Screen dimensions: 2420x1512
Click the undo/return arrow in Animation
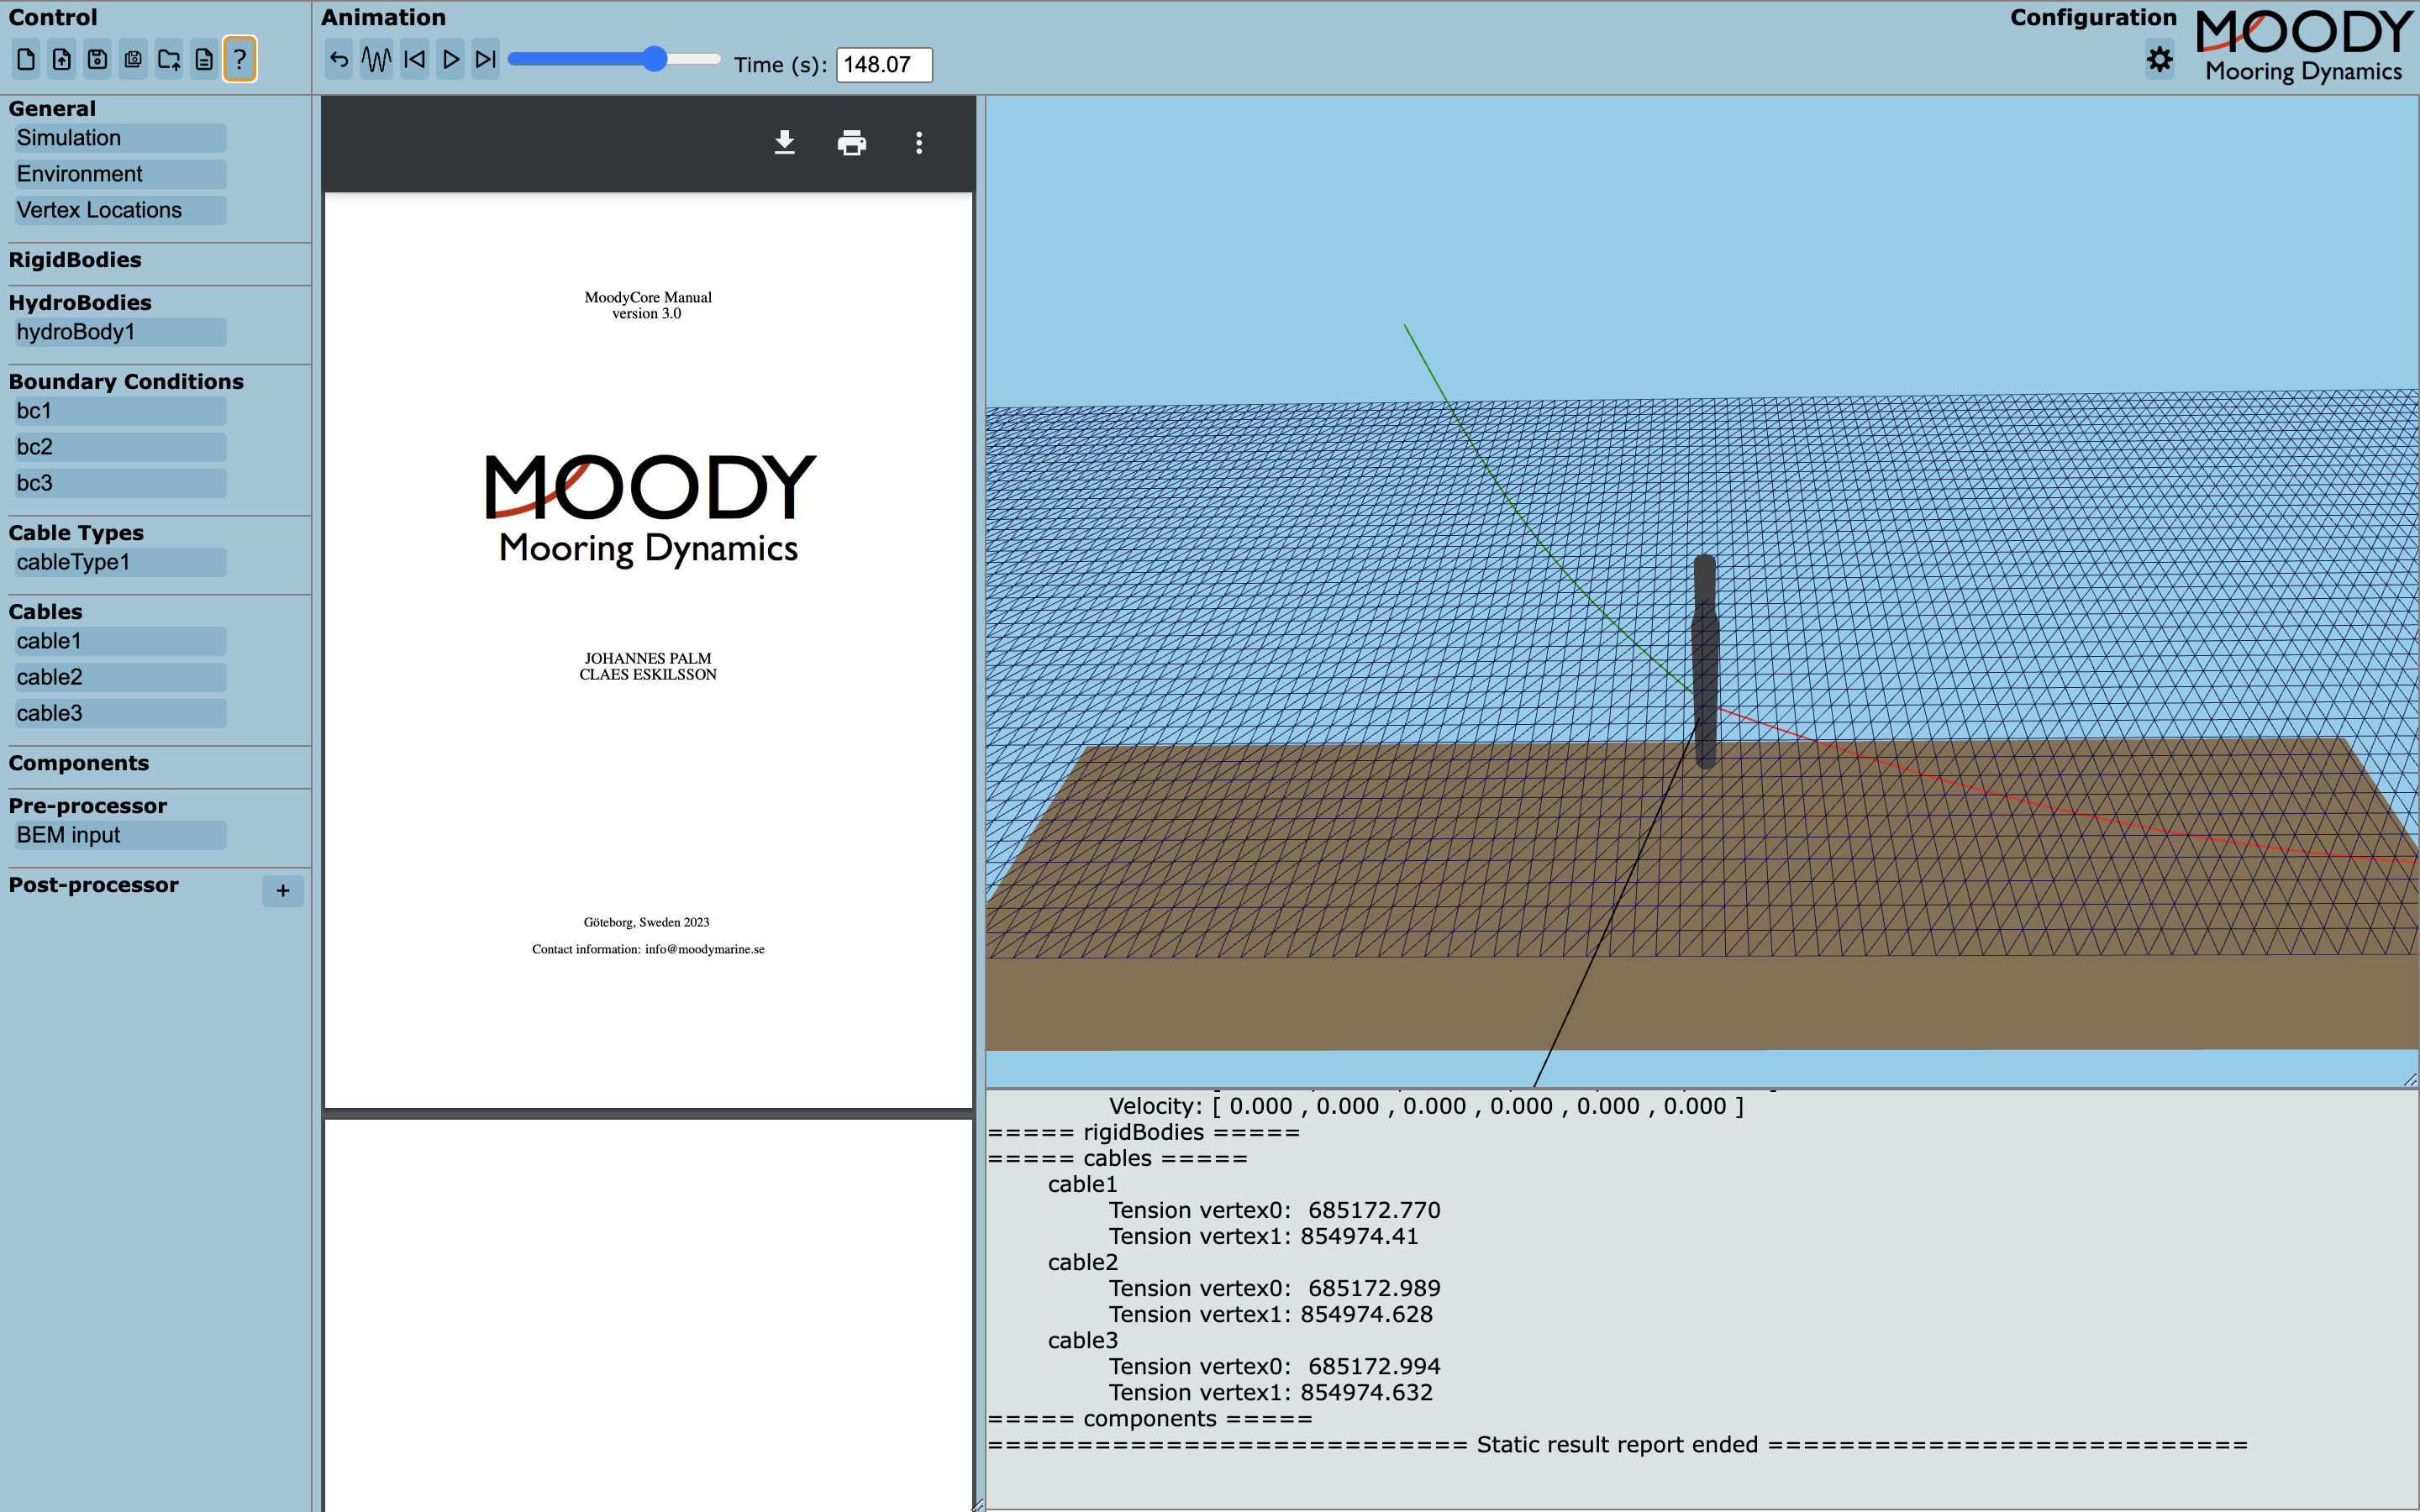pos(339,60)
